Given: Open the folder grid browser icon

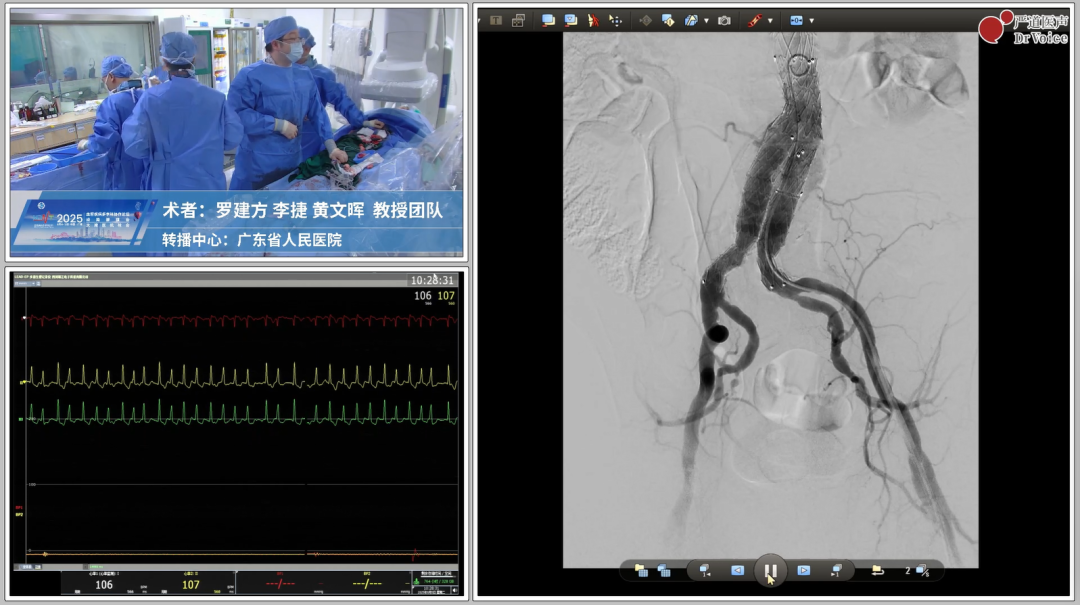Looking at the screenshot, I should [640, 570].
